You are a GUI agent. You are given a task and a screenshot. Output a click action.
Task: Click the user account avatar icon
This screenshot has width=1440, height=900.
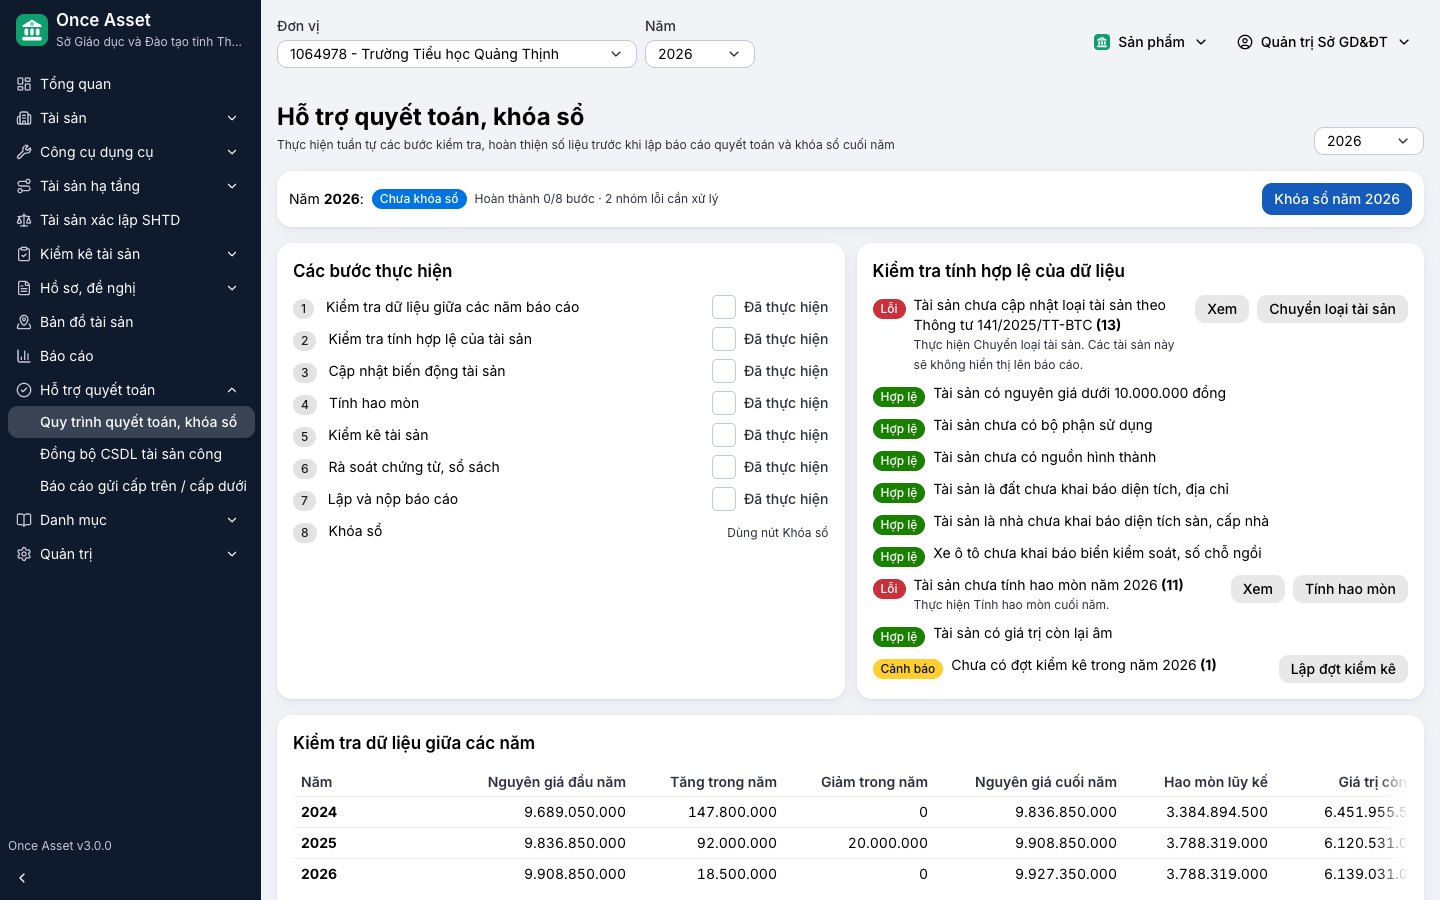[1245, 42]
